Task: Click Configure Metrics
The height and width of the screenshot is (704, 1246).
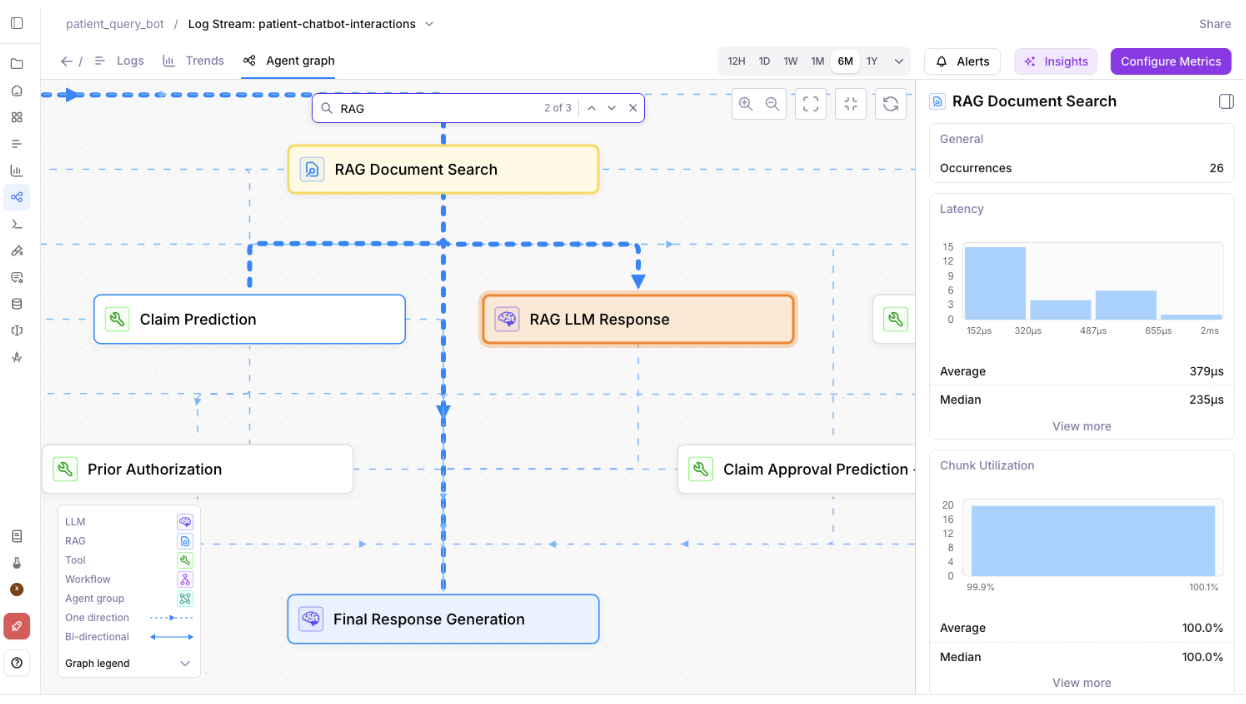Action: click(x=1170, y=61)
